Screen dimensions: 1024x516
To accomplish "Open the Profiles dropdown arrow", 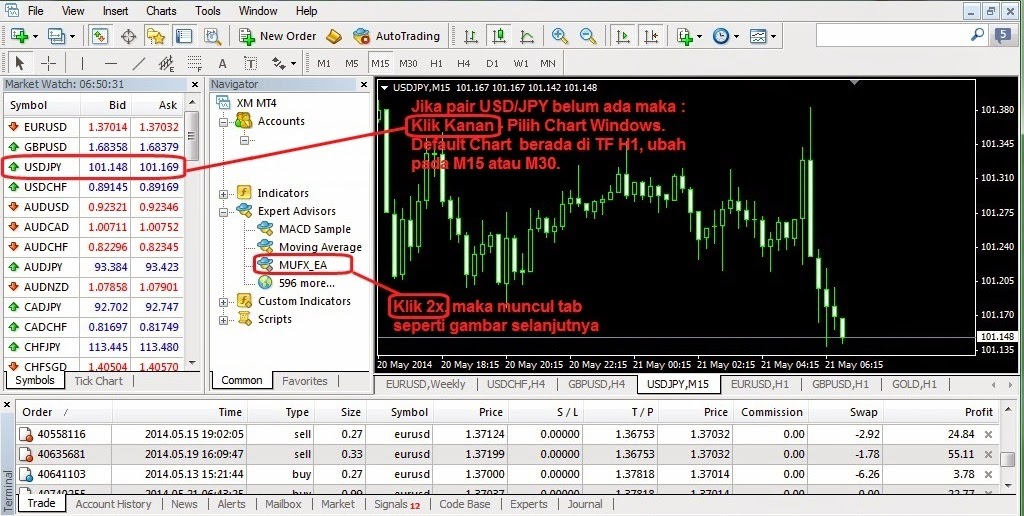I will [72, 37].
